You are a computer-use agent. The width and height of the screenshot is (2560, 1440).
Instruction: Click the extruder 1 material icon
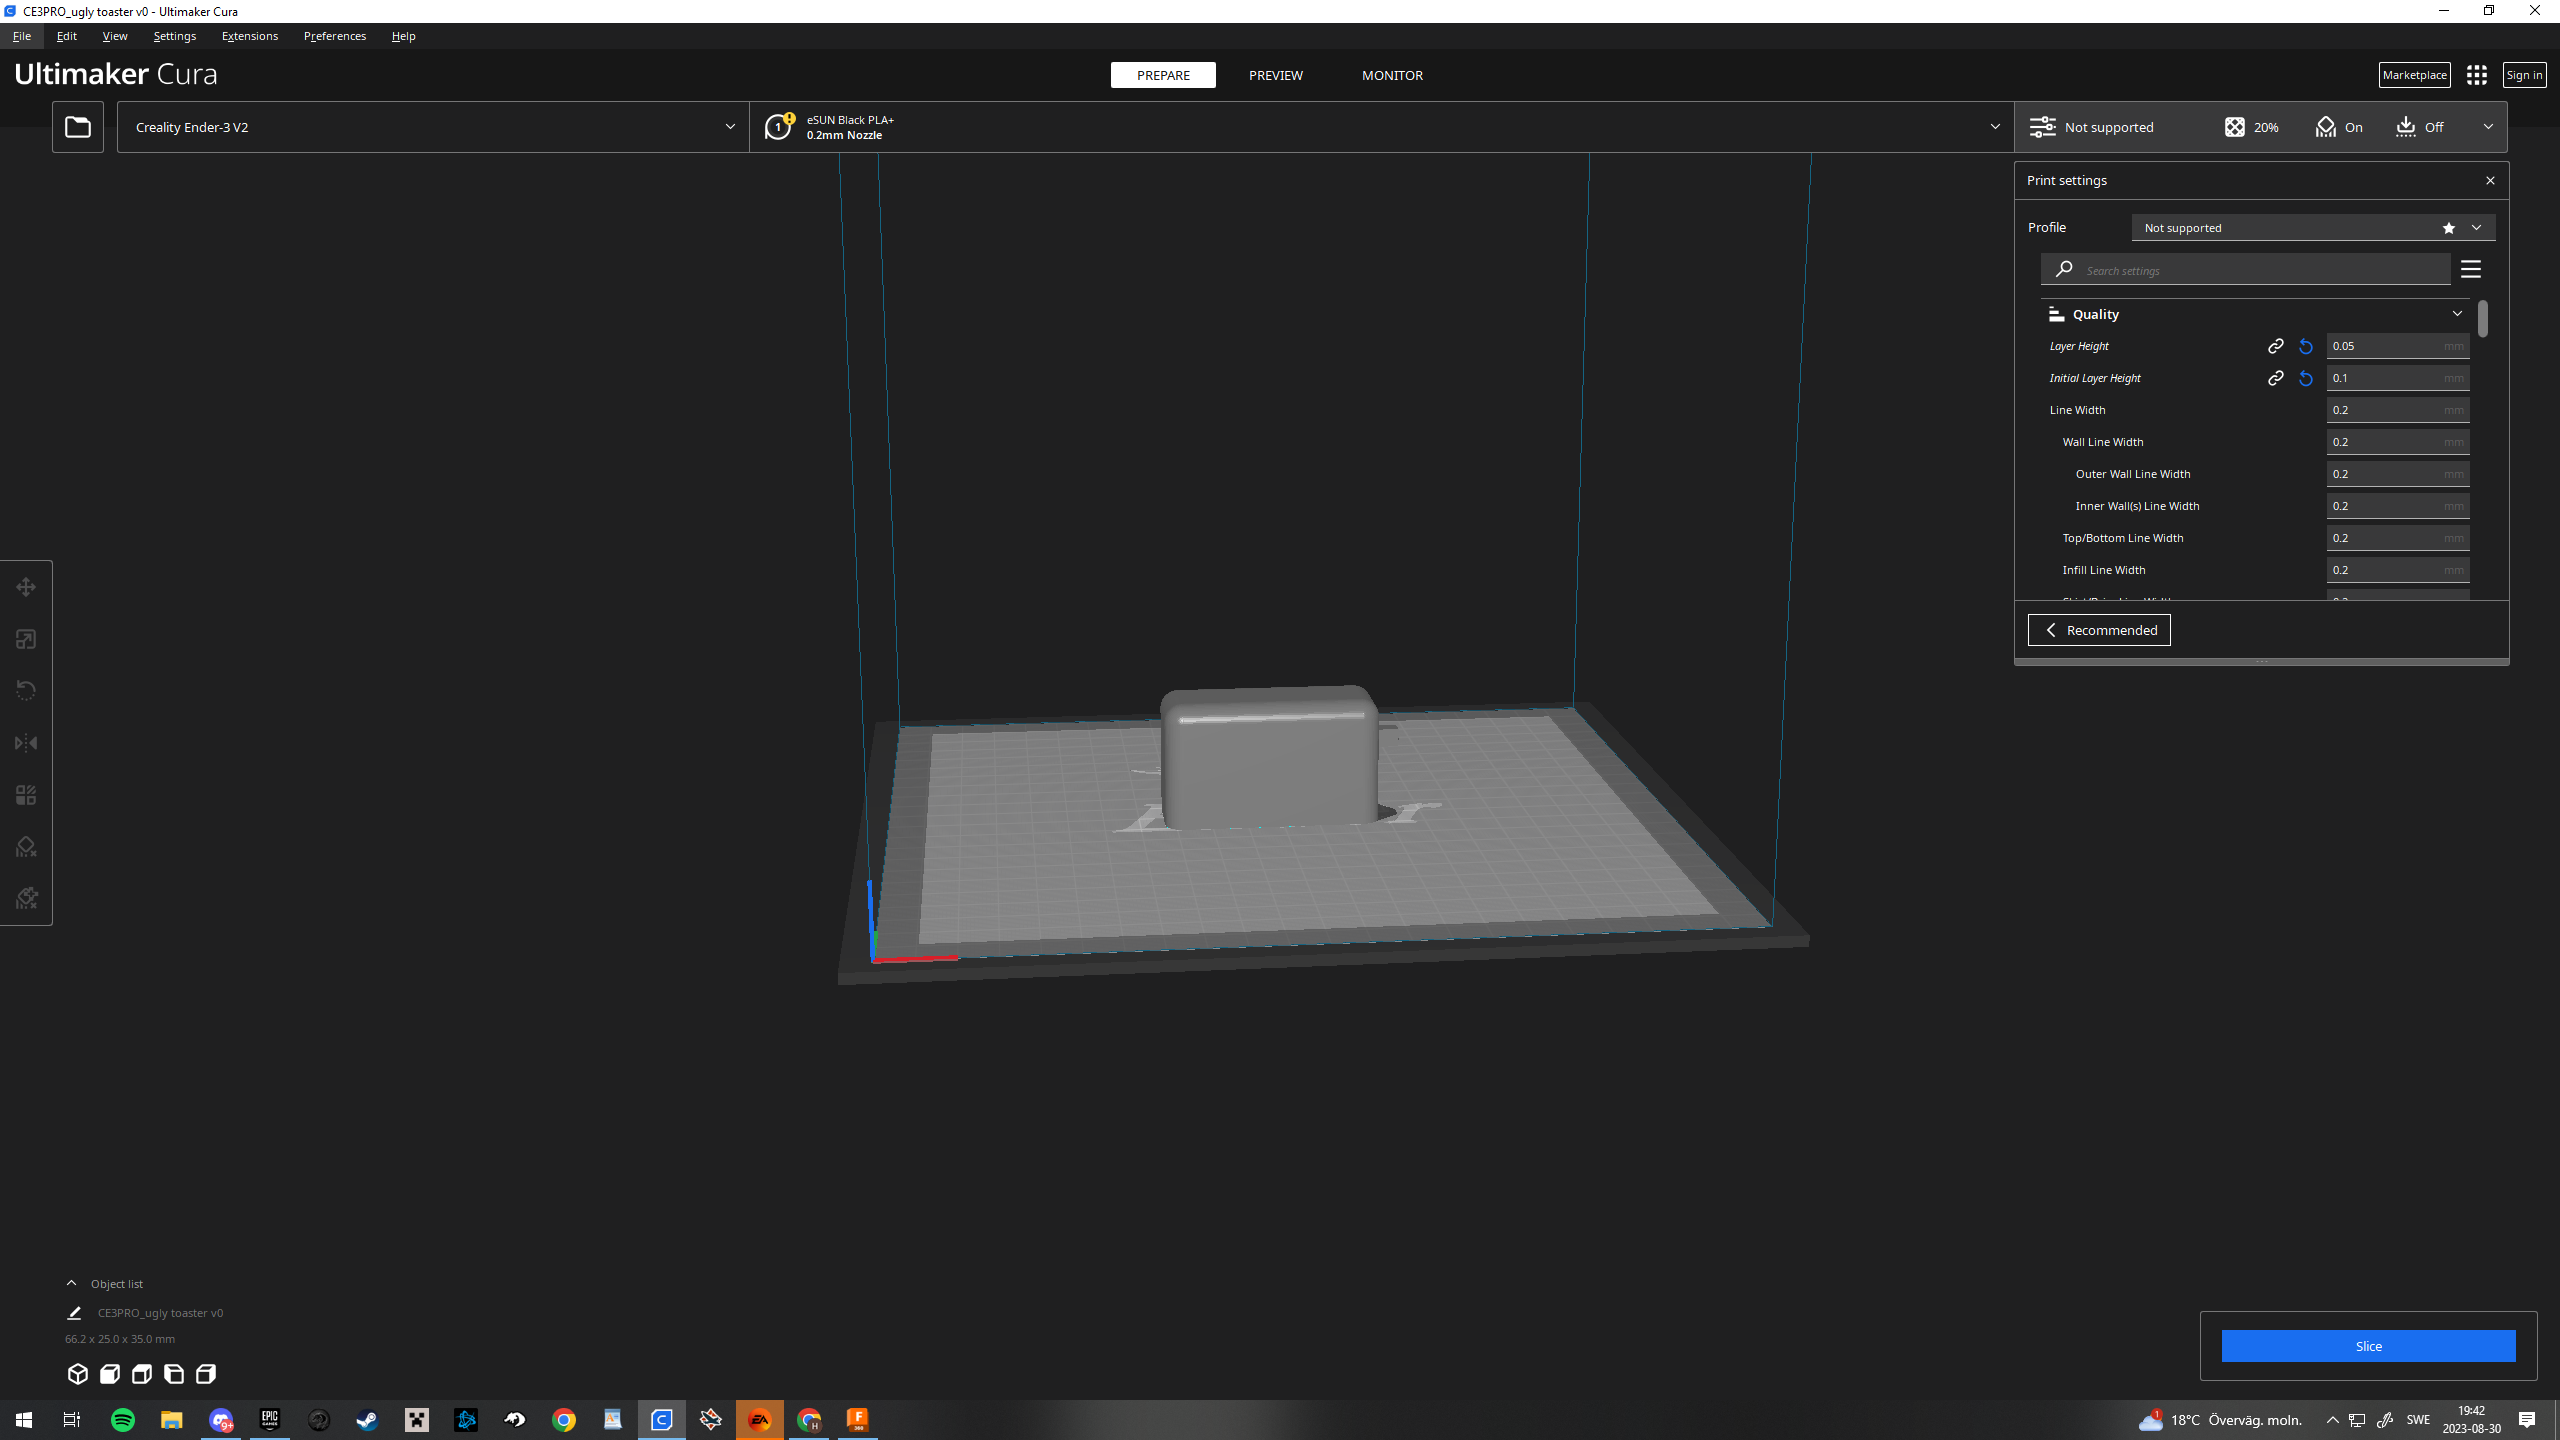point(779,127)
